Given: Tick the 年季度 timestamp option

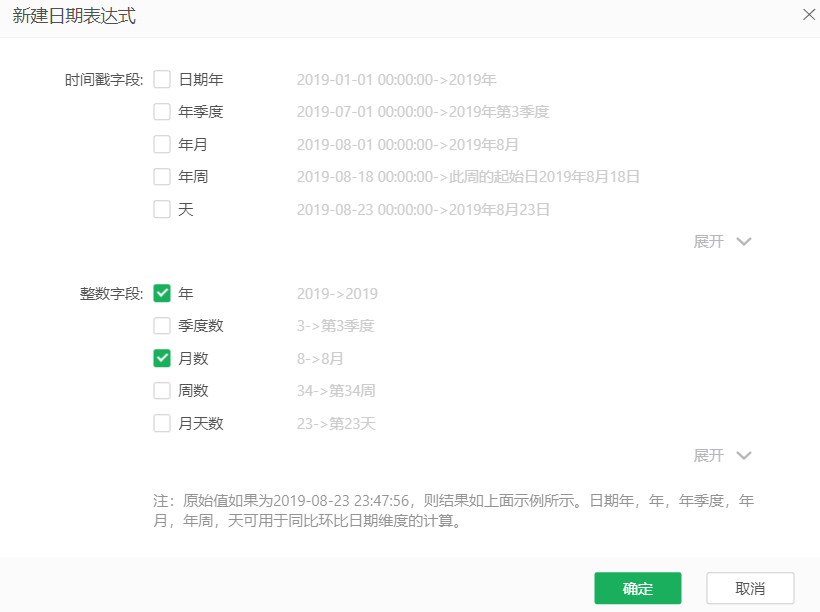Looking at the screenshot, I should pyautogui.click(x=162, y=112).
